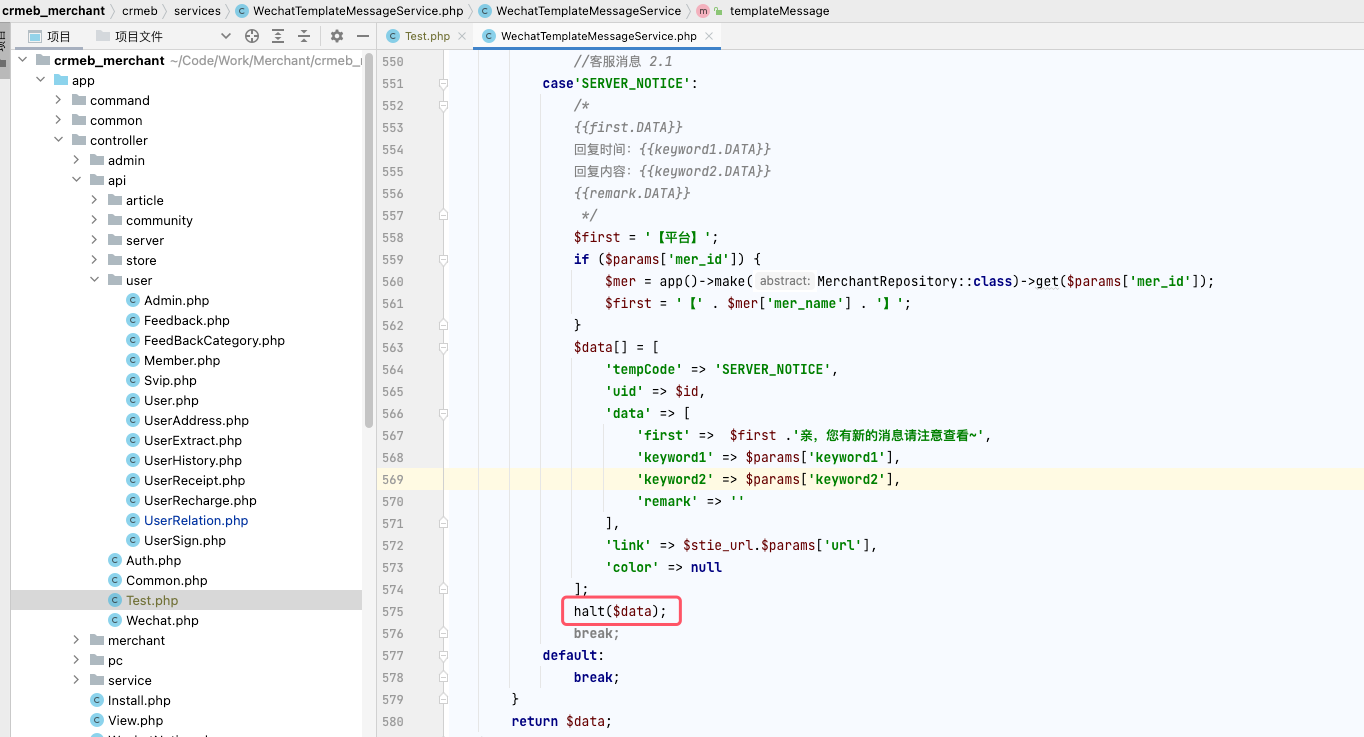1364x737 pixels.
Task: Select the highlighted Test.php tree row
Action: 186,600
